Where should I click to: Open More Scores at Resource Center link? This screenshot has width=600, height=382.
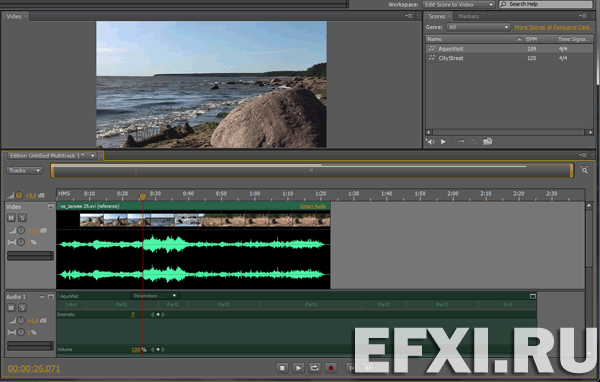click(554, 27)
